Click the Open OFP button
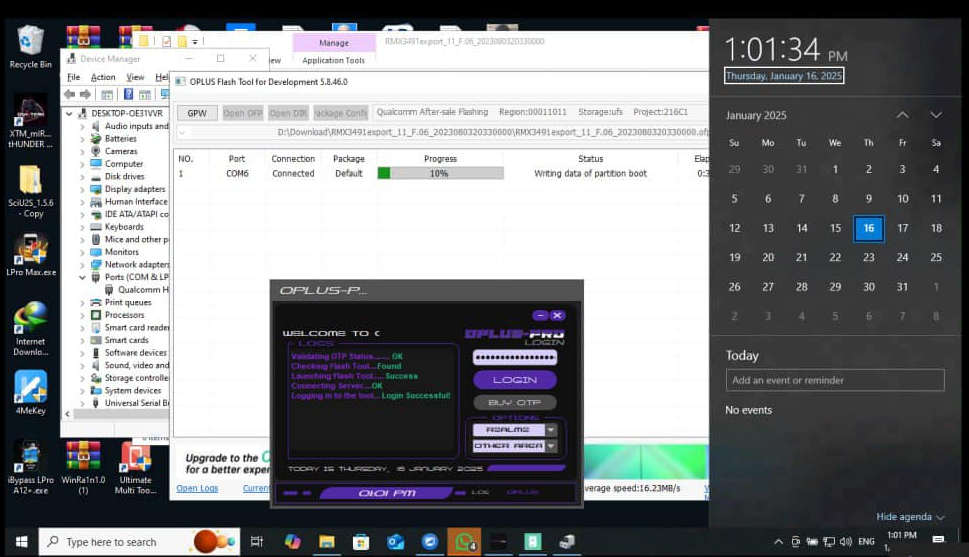 point(242,113)
